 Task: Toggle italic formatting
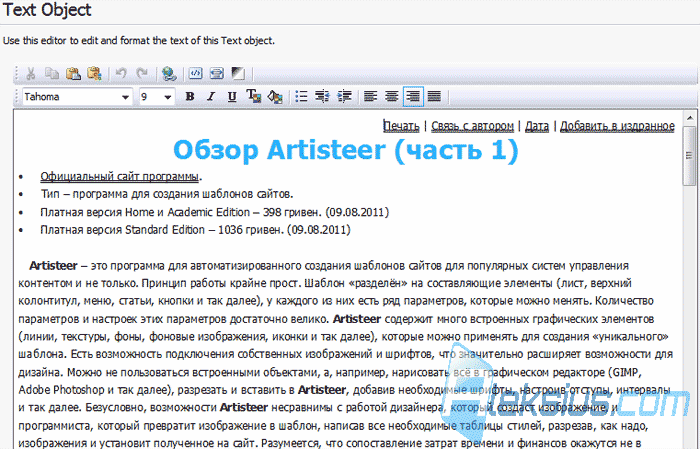click(x=211, y=96)
